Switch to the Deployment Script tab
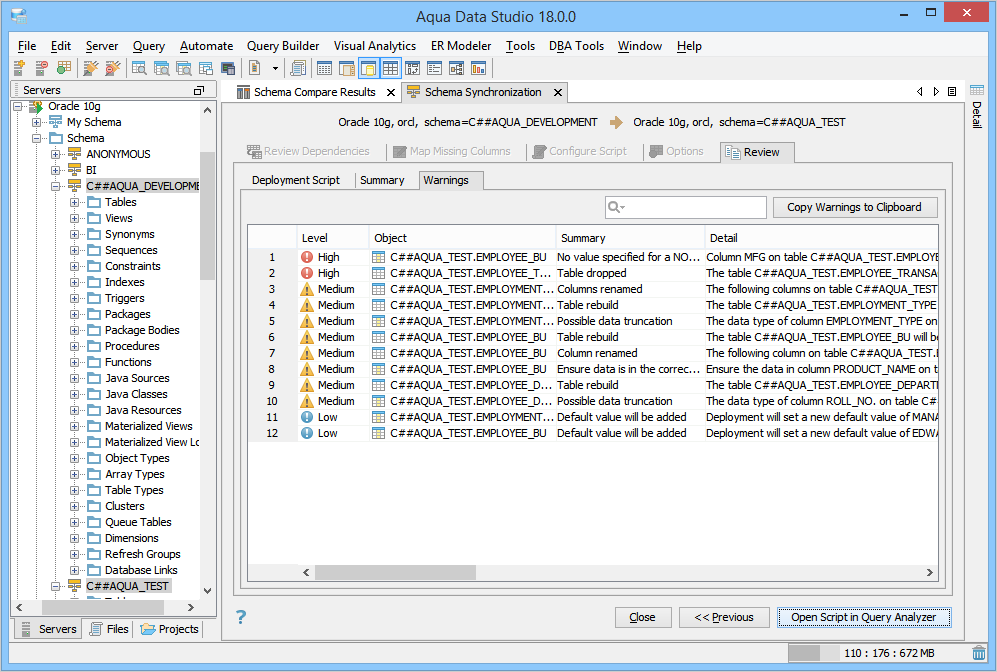 tap(296, 180)
